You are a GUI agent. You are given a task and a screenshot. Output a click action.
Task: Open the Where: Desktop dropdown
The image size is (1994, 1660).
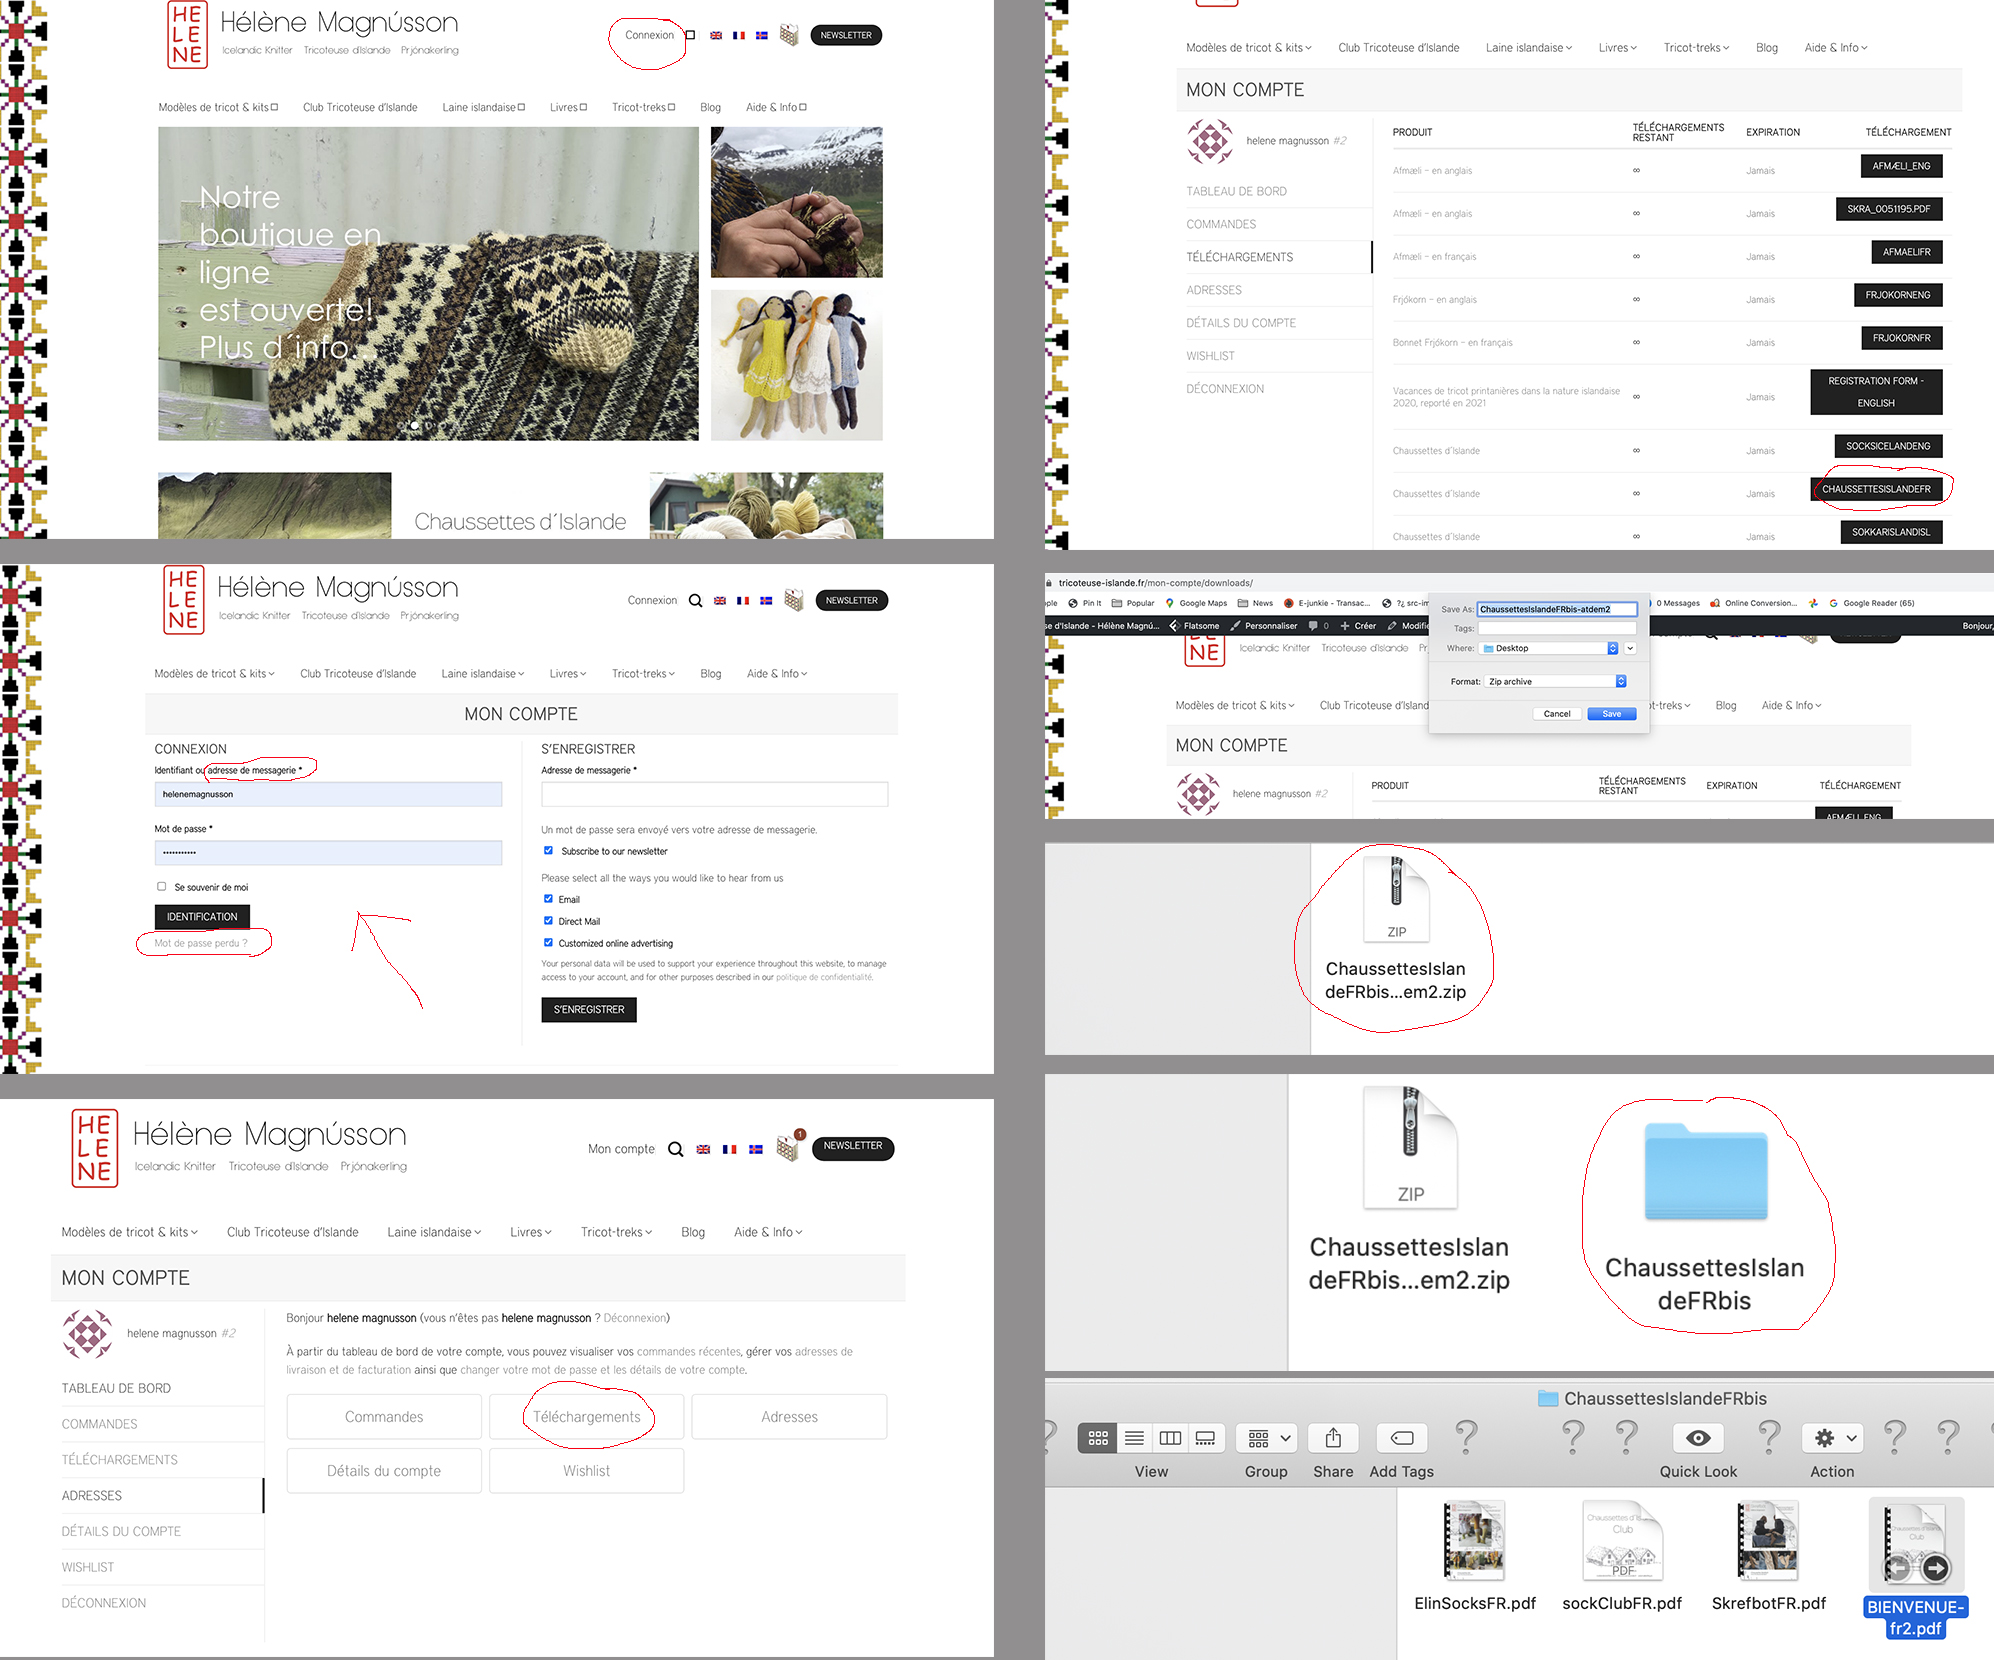tap(1549, 648)
